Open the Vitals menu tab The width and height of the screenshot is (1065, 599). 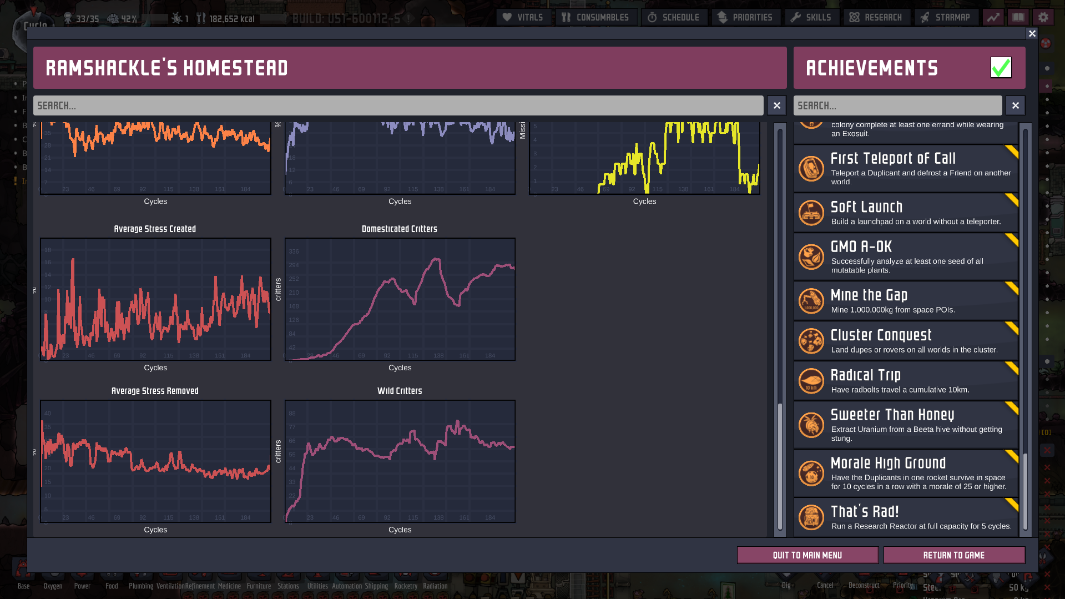521,17
